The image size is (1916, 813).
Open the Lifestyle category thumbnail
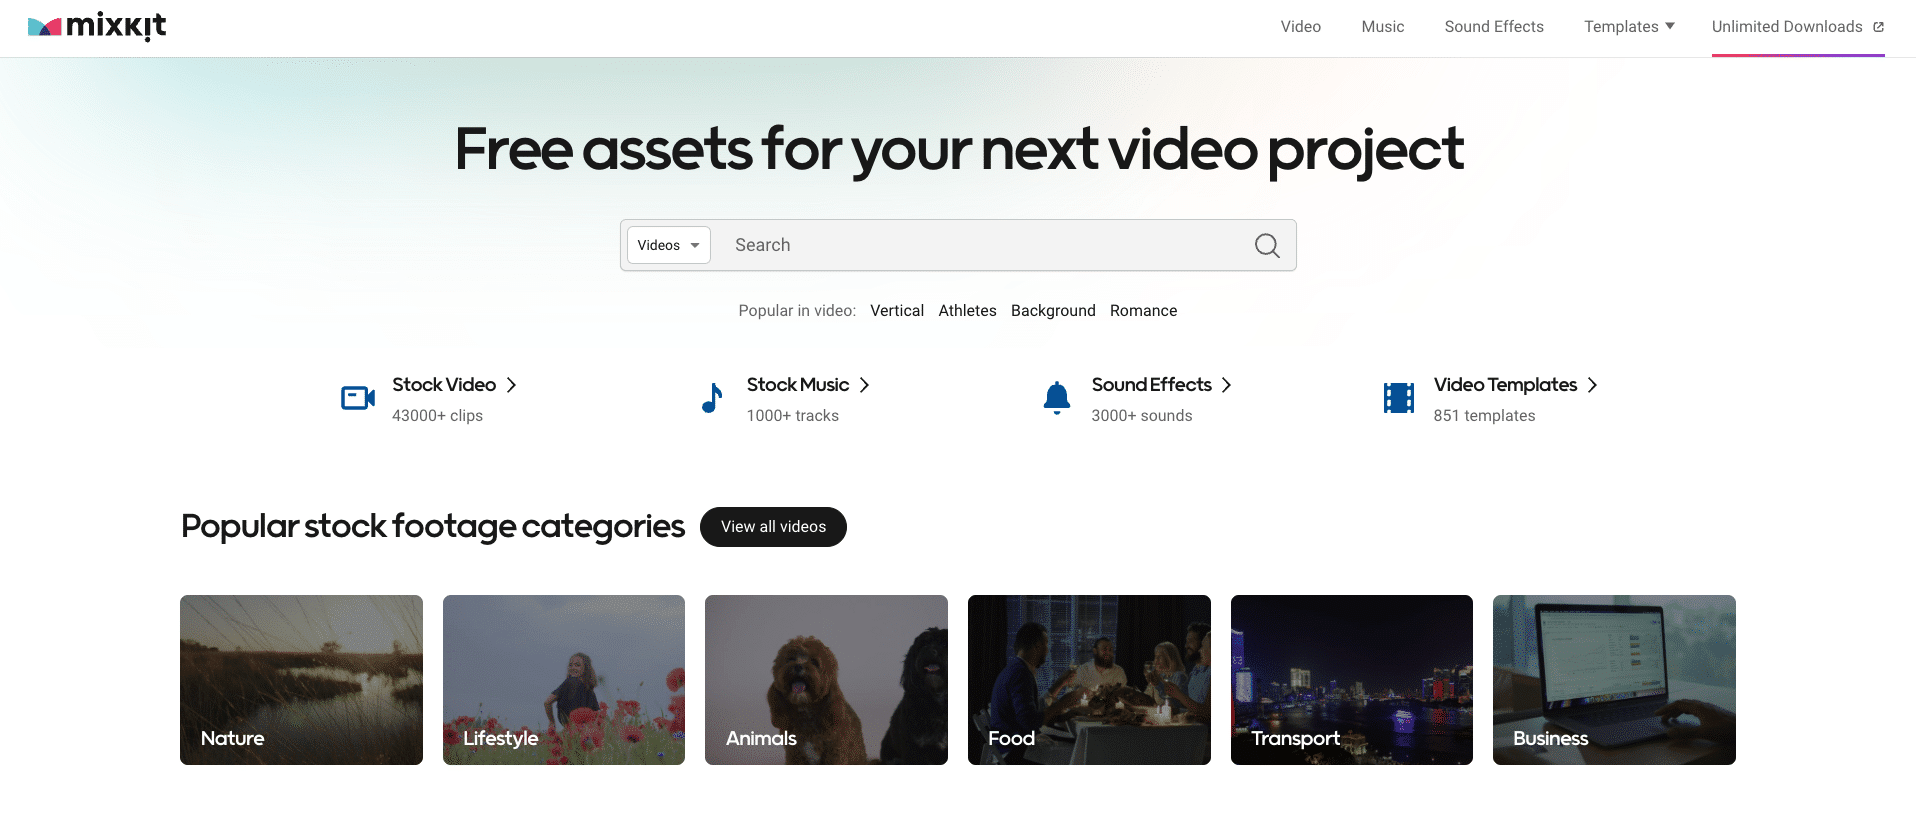click(x=564, y=680)
